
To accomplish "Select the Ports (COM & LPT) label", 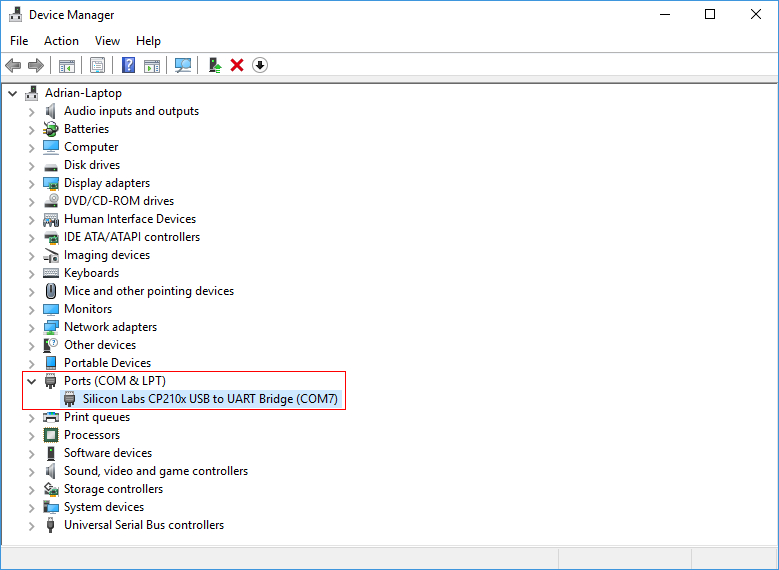I will pyautogui.click(x=115, y=381).
